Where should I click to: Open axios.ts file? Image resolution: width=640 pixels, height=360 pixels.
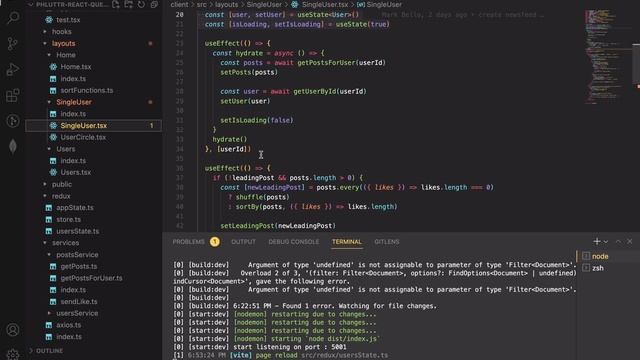(69, 325)
